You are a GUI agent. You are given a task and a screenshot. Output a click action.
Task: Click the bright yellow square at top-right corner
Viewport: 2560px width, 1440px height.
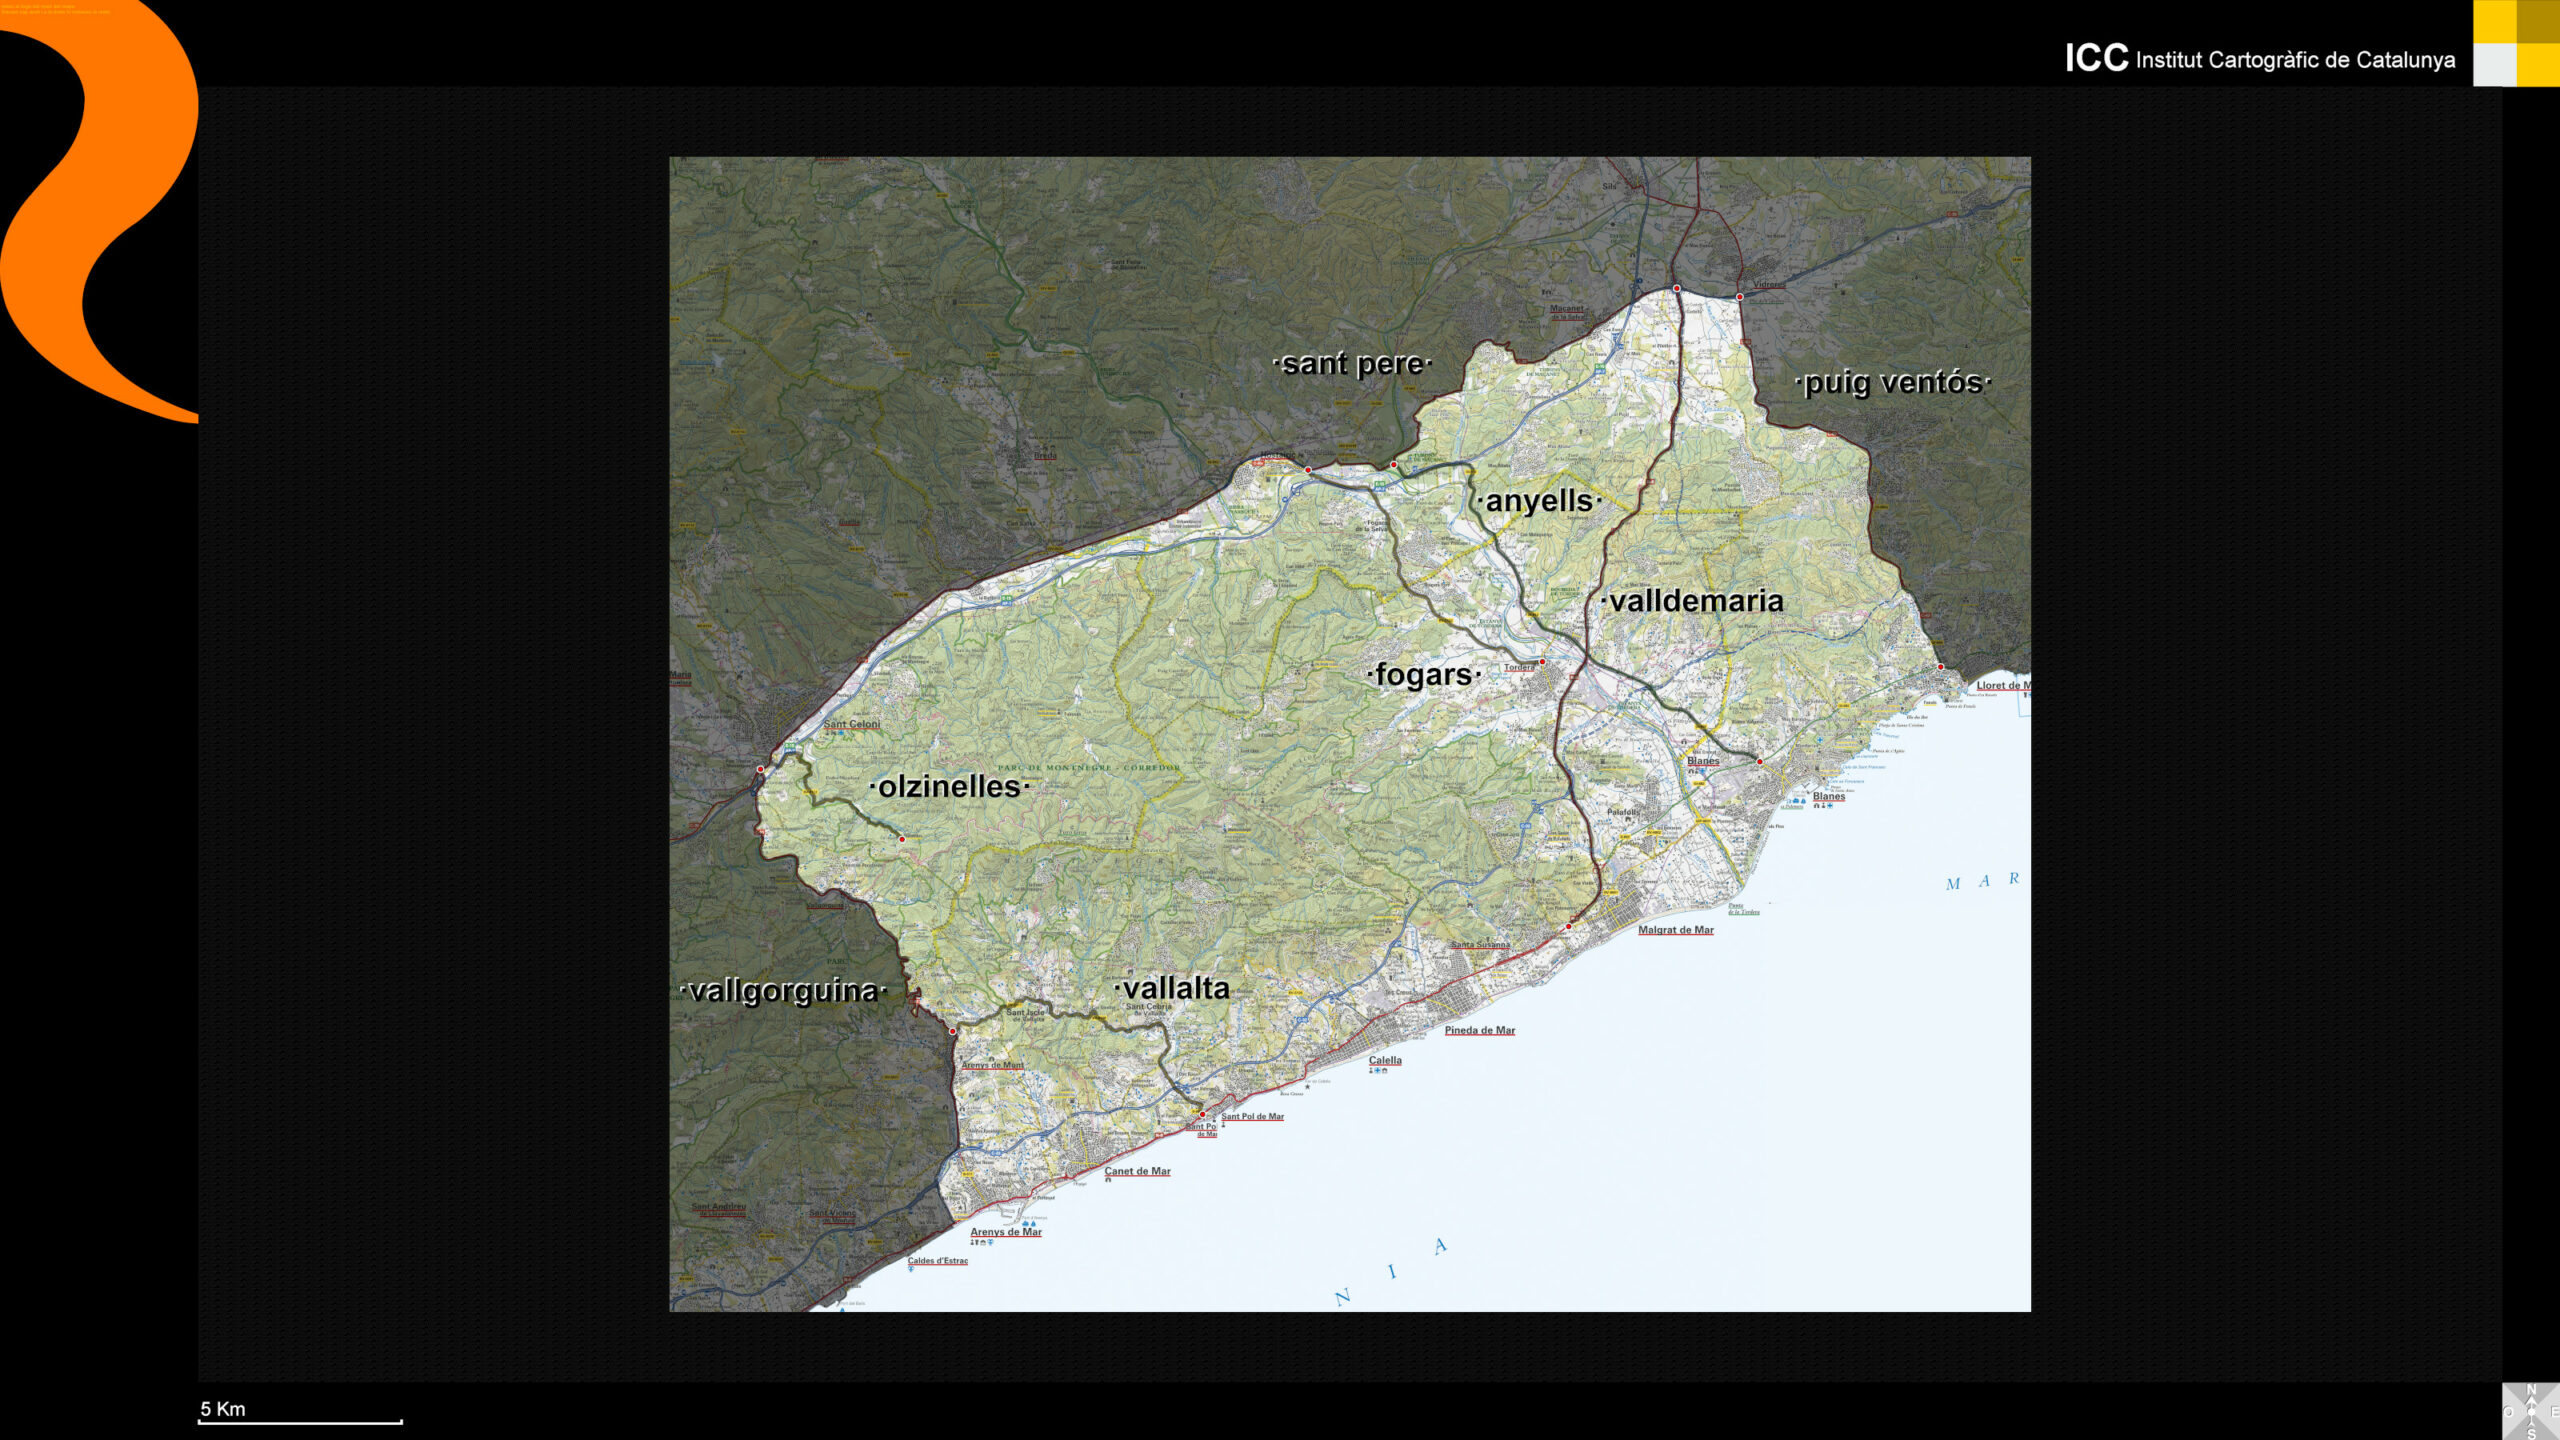coord(2495,22)
